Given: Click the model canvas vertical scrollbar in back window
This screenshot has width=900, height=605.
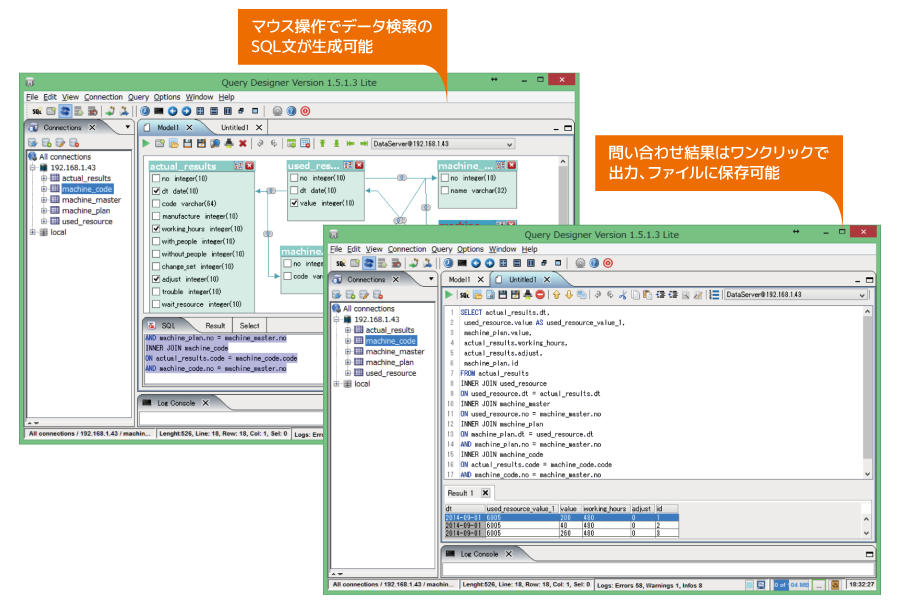Looking at the screenshot, I should (x=562, y=191).
